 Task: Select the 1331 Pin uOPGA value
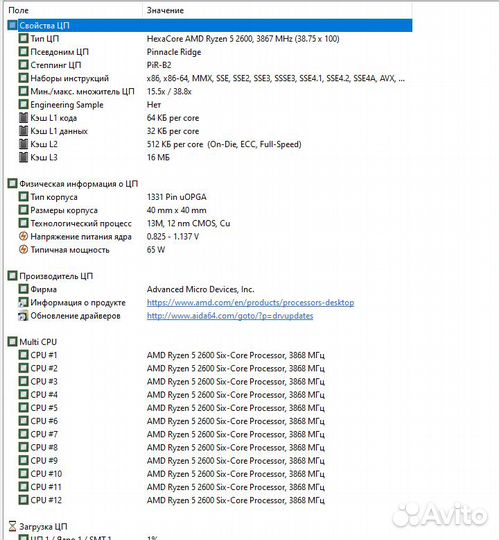(177, 197)
